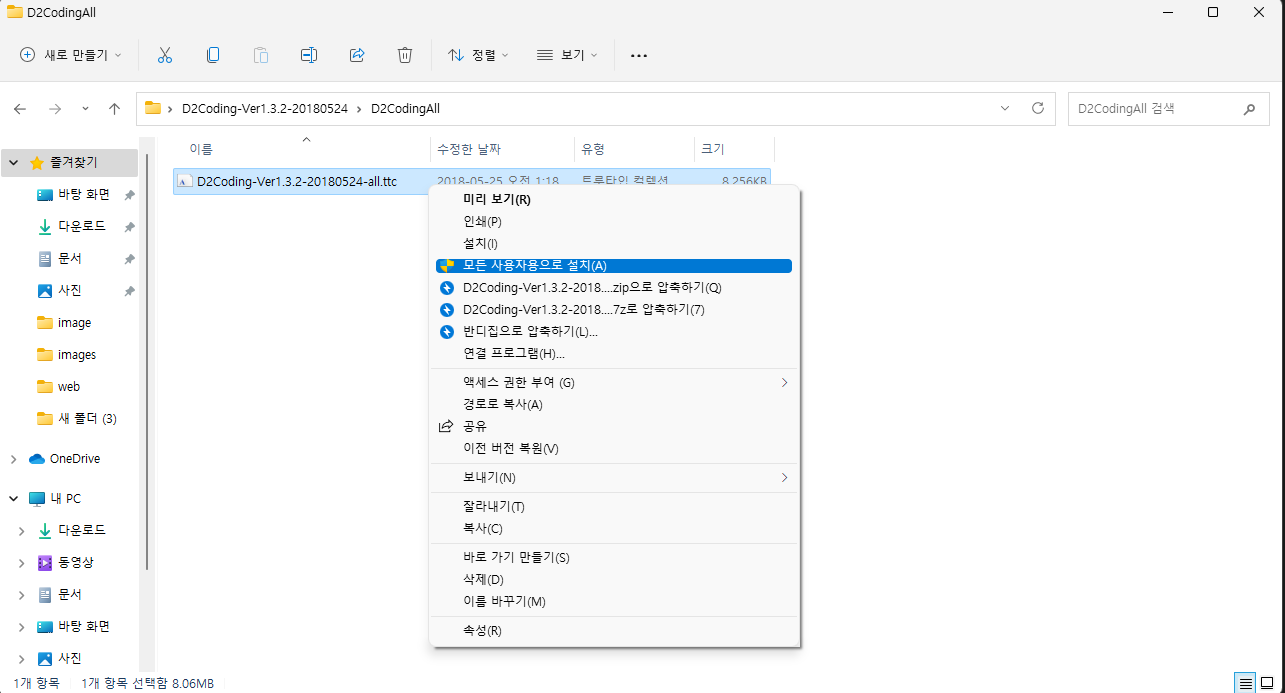The image size is (1285, 693).
Task: Click the navigation pane scrollbar
Action: click(x=148, y=360)
